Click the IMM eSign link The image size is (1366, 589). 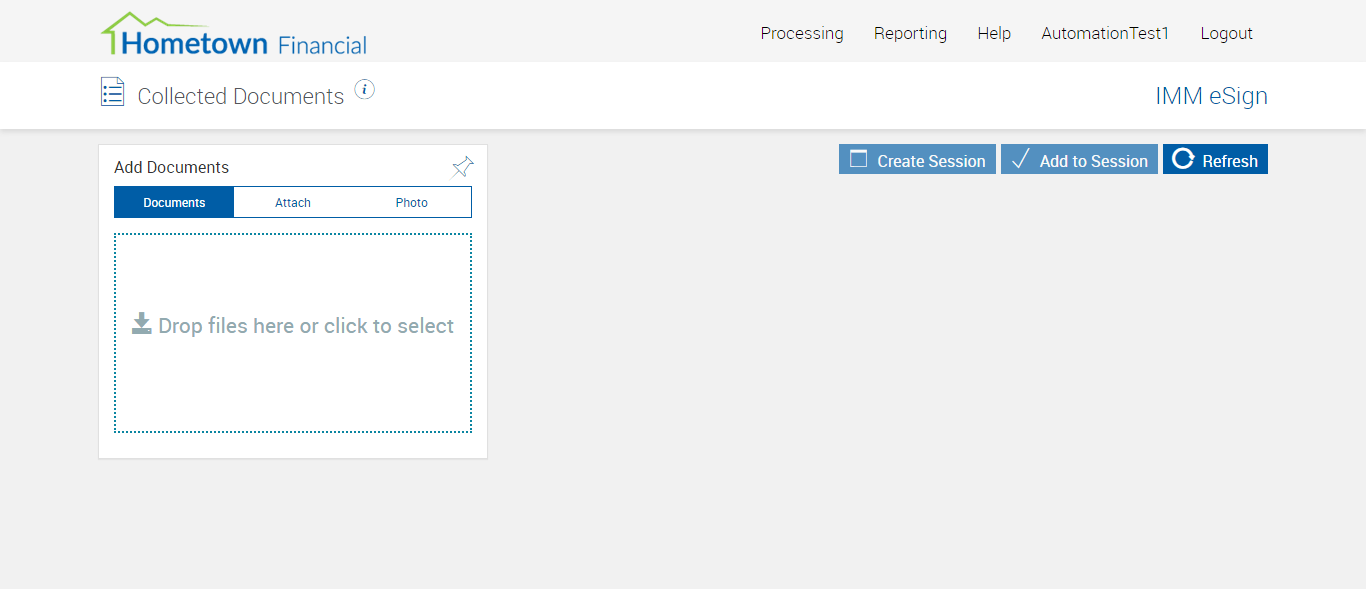[x=1211, y=96]
